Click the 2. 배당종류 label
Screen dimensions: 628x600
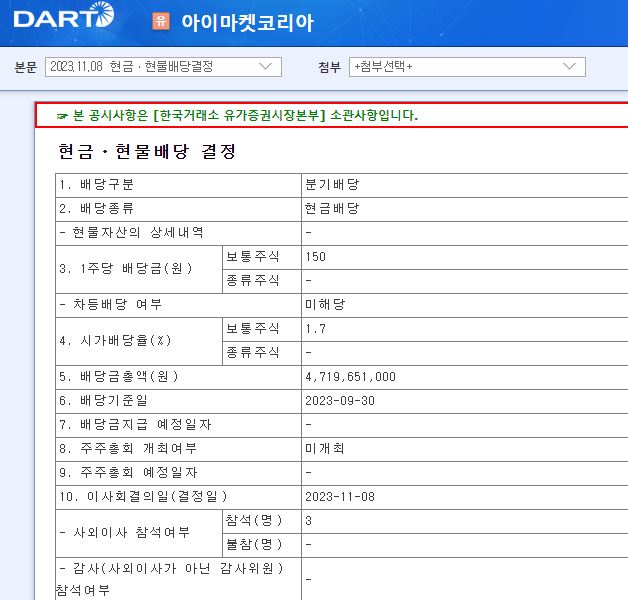pyautogui.click(x=97, y=209)
